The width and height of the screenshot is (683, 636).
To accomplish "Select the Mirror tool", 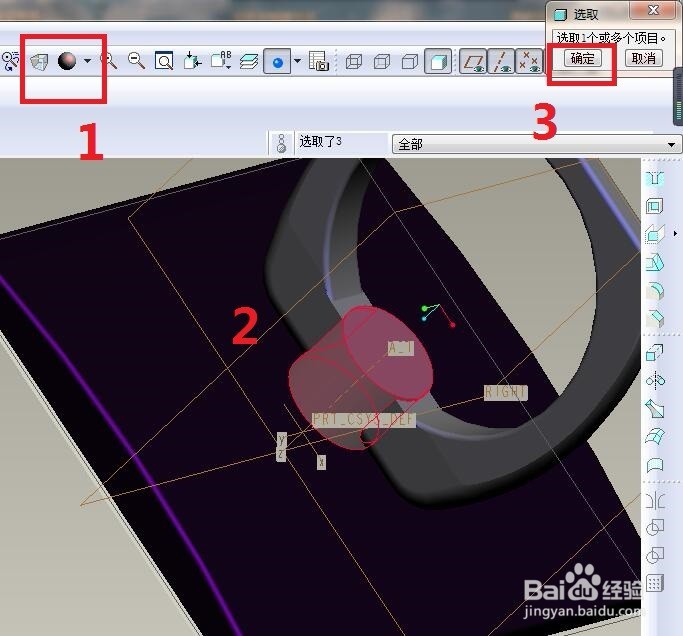I will [655, 381].
